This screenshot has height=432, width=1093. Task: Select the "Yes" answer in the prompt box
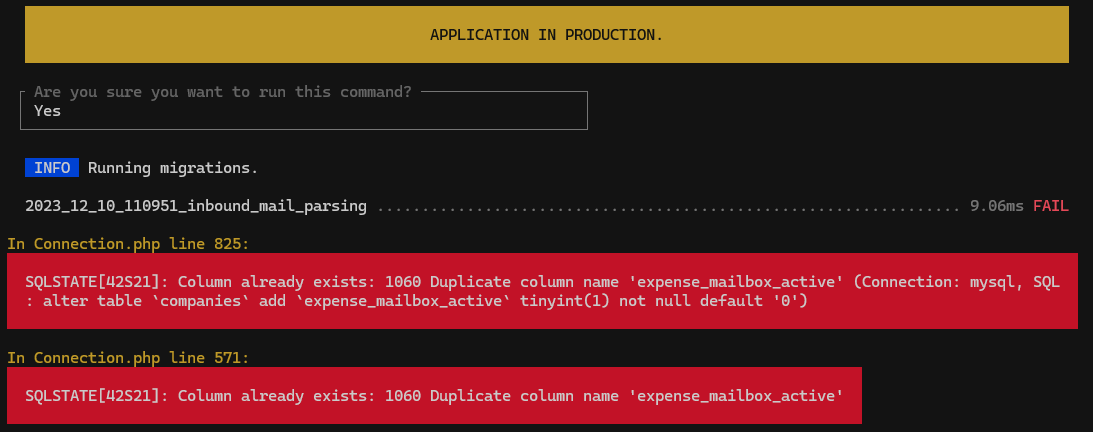click(47, 111)
